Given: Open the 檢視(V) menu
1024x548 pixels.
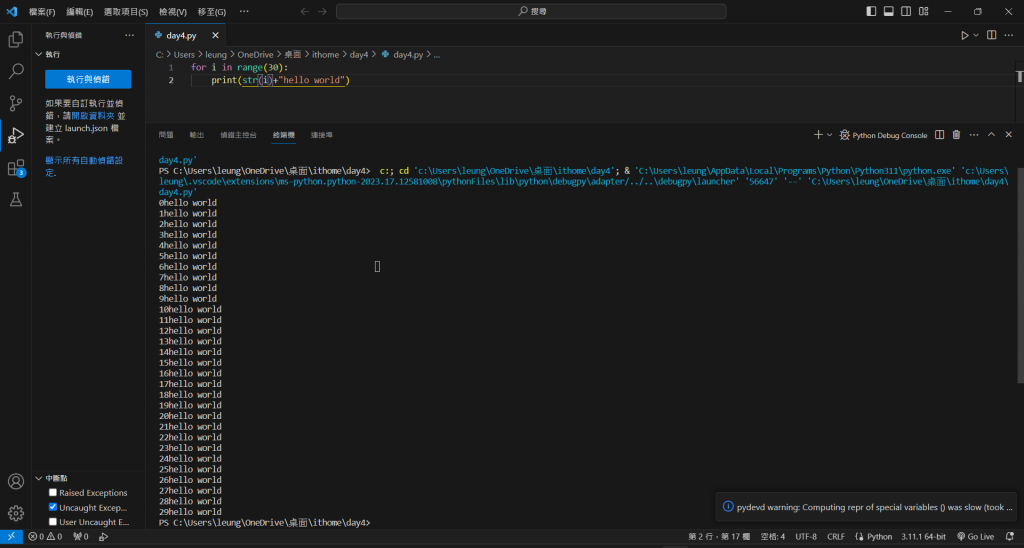Looking at the screenshot, I should [x=173, y=12].
